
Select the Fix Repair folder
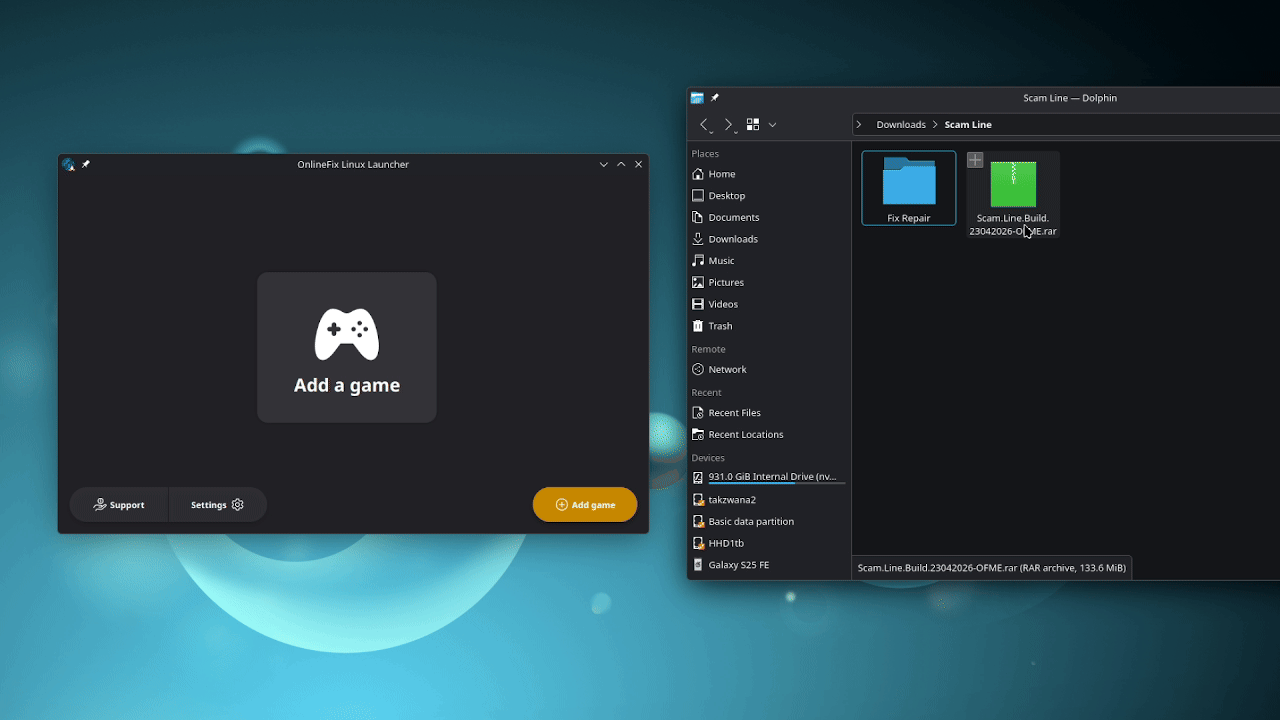pyautogui.click(x=909, y=188)
